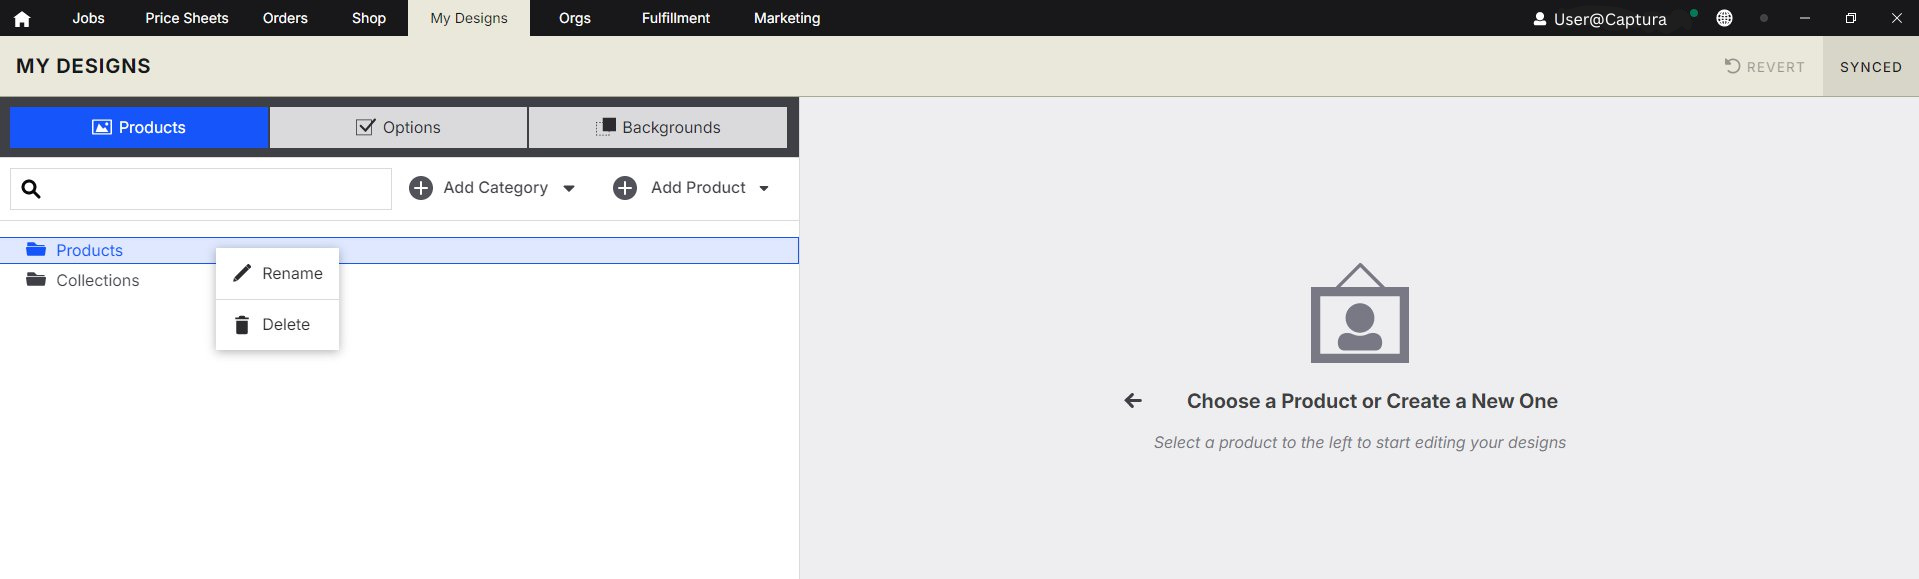Click the Synced status button
The image size is (1919, 579).
coord(1871,67)
